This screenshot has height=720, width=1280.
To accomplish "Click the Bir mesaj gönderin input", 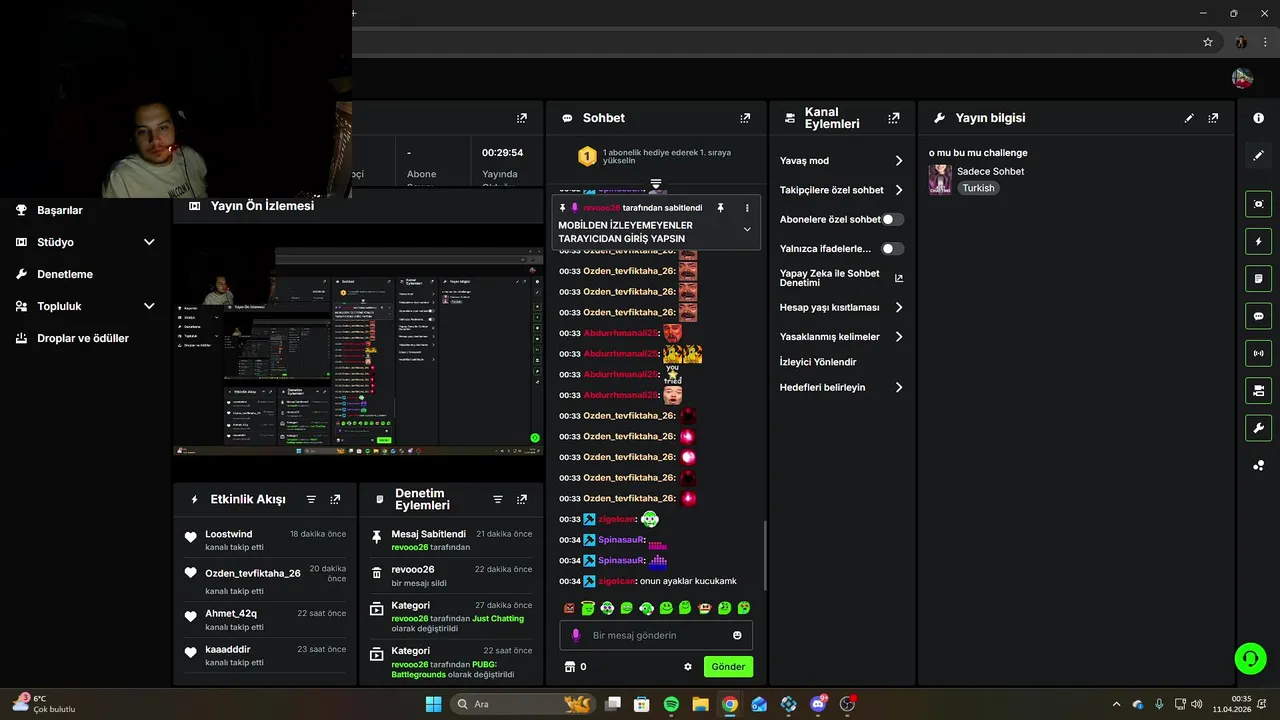I will pos(656,635).
